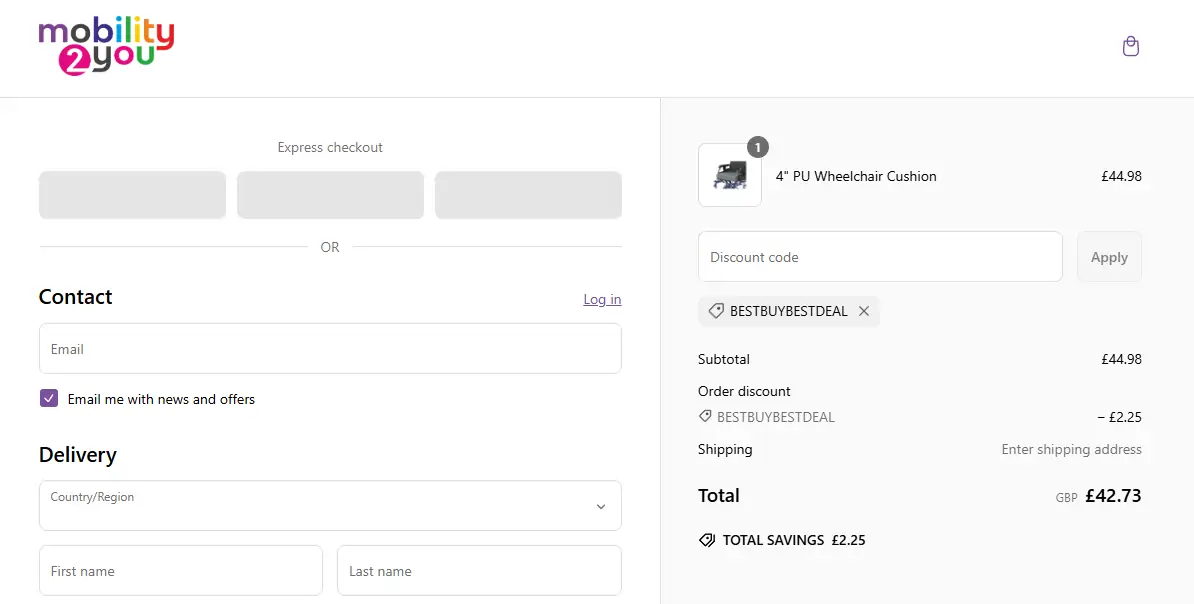
Task: Follow the Log in link
Action: (602, 299)
